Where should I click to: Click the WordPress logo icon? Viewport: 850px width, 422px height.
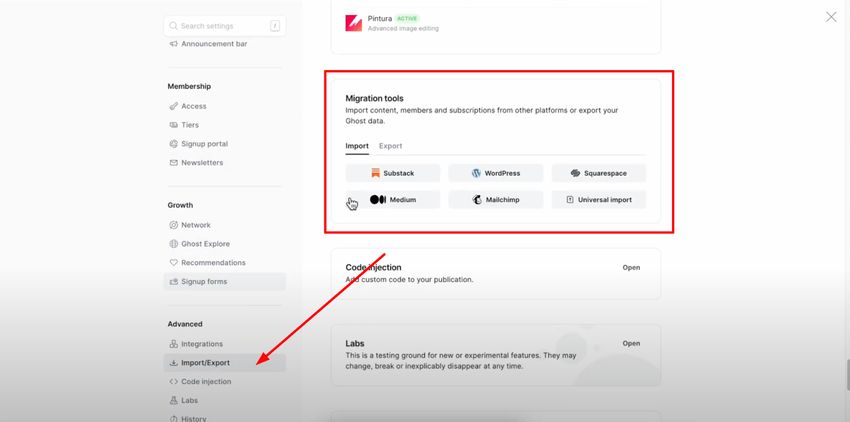coord(476,173)
